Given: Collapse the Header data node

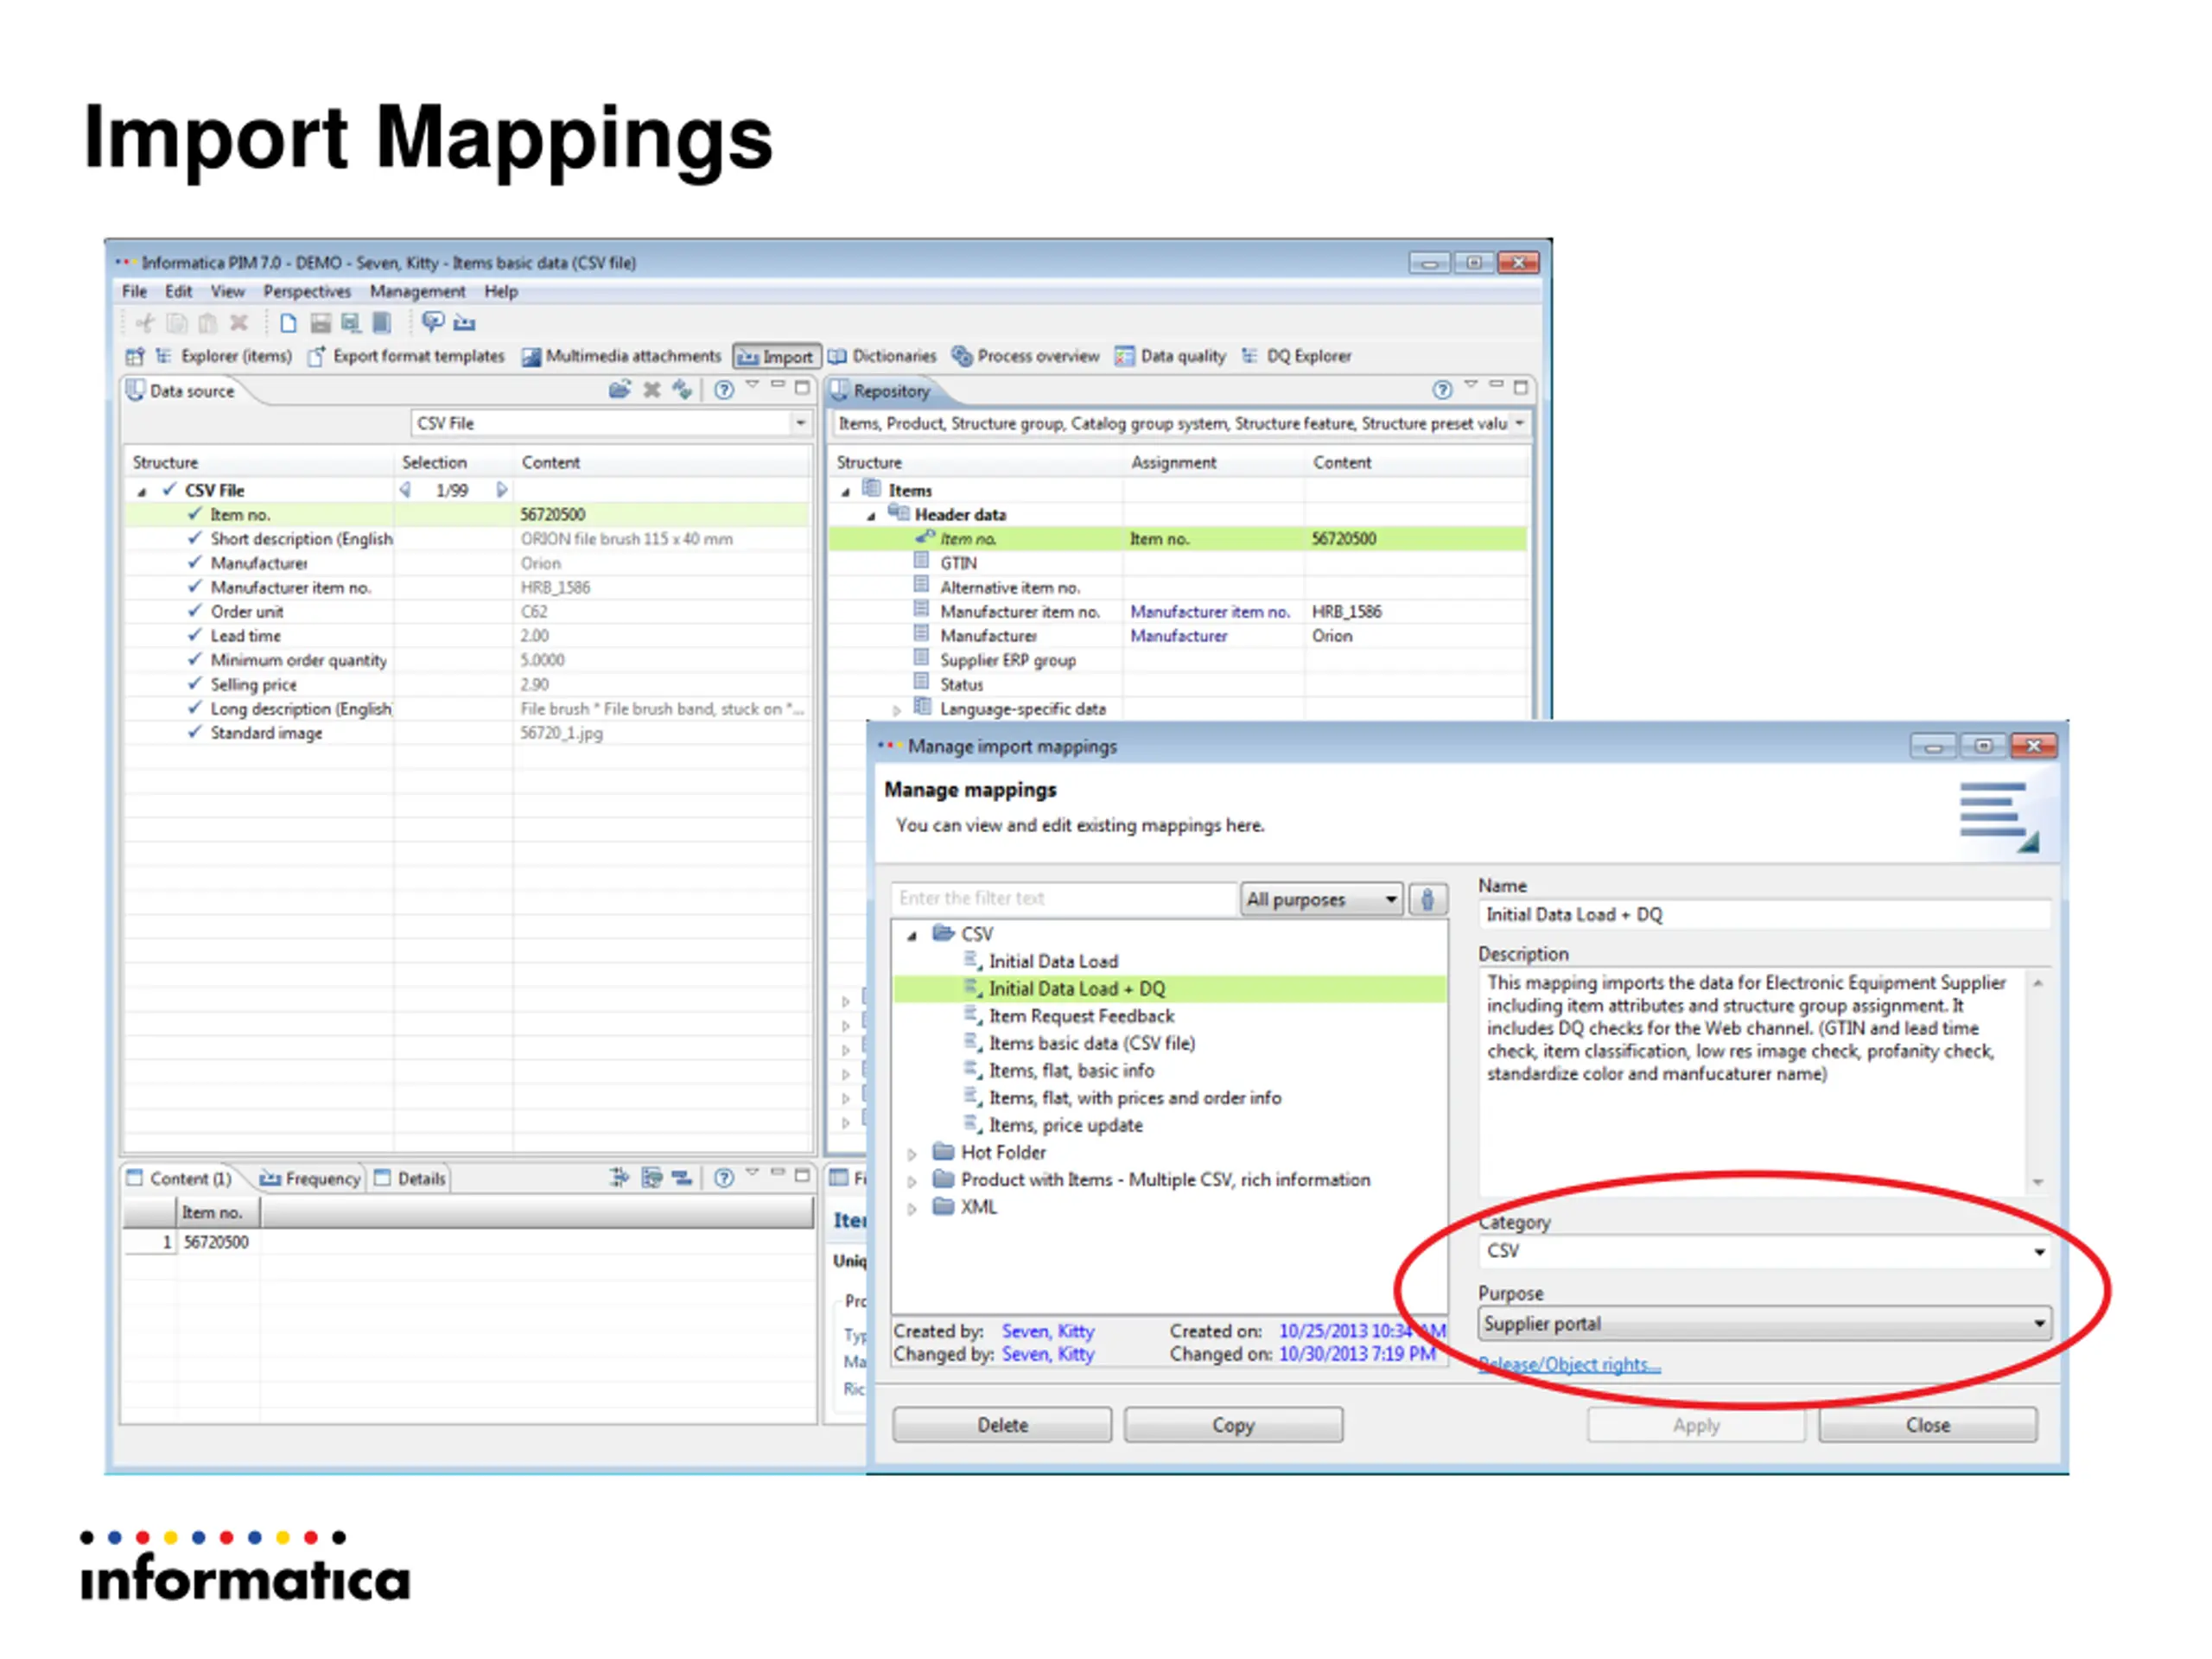Looking at the screenshot, I should [x=871, y=516].
